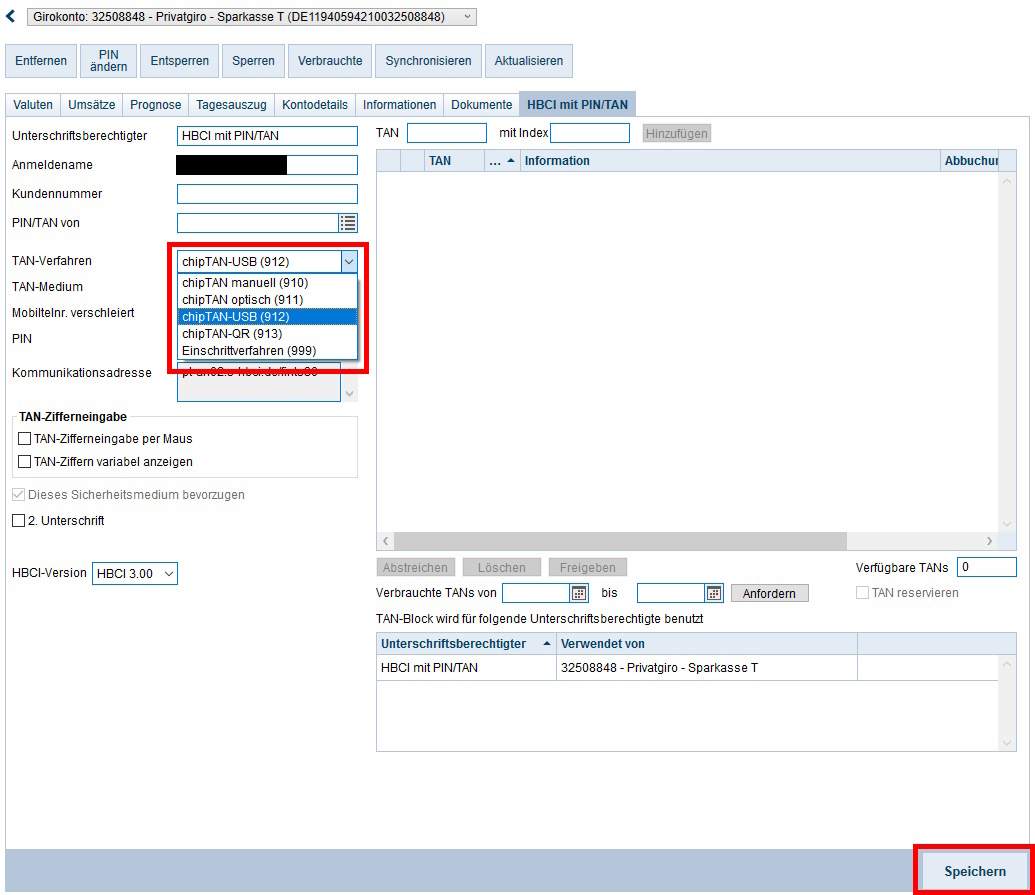
Task: Toggle TAN-Ziffern variabel anzeigen checkbox
Action: pos(25,462)
